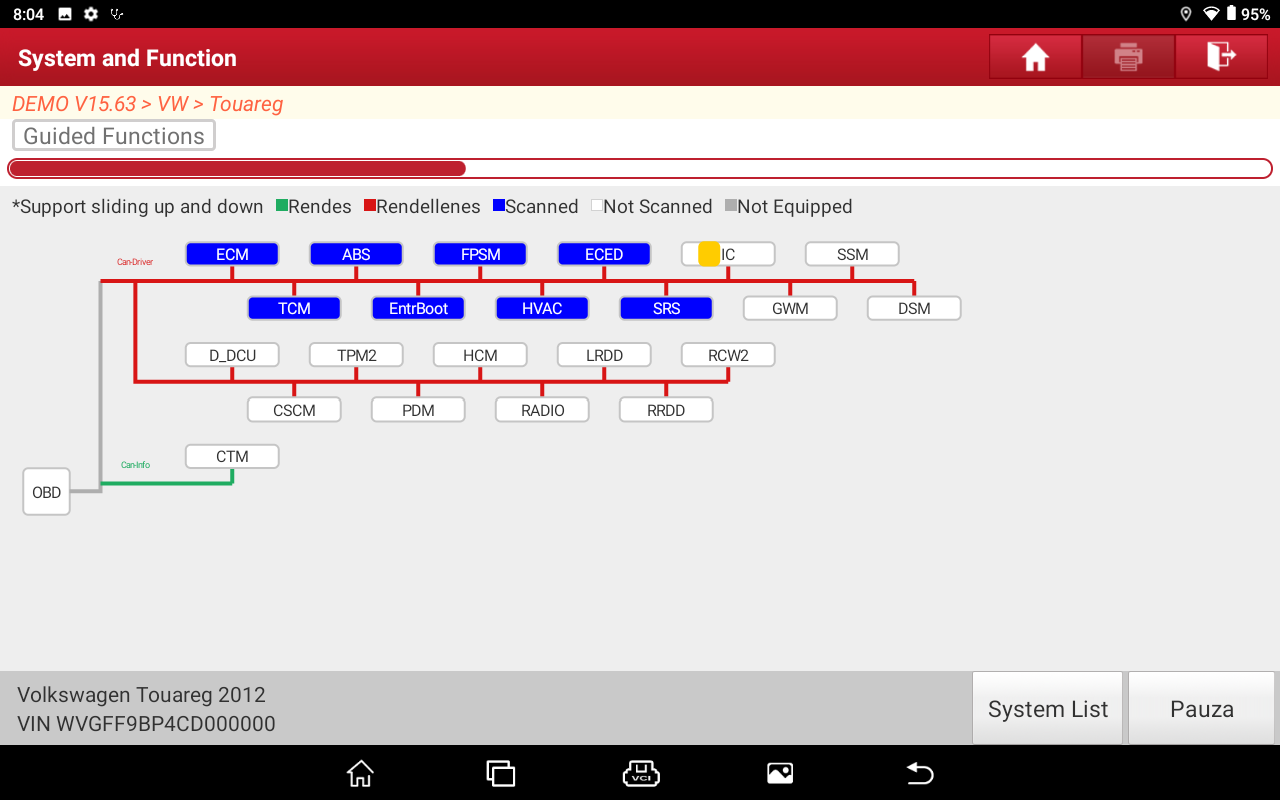Tap the Android home navigation icon
1280x800 pixels.
coord(360,773)
